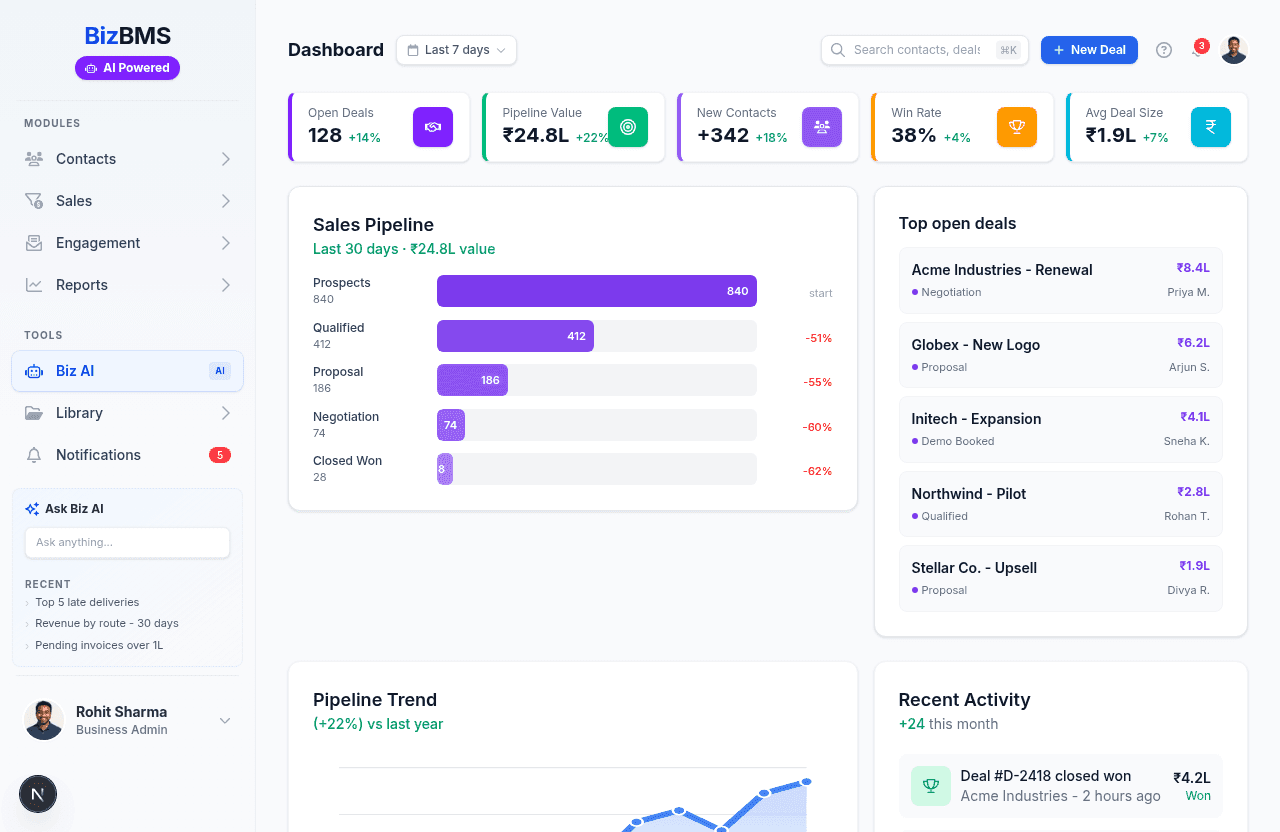Click the Pipeline Value target icon

tap(627, 127)
